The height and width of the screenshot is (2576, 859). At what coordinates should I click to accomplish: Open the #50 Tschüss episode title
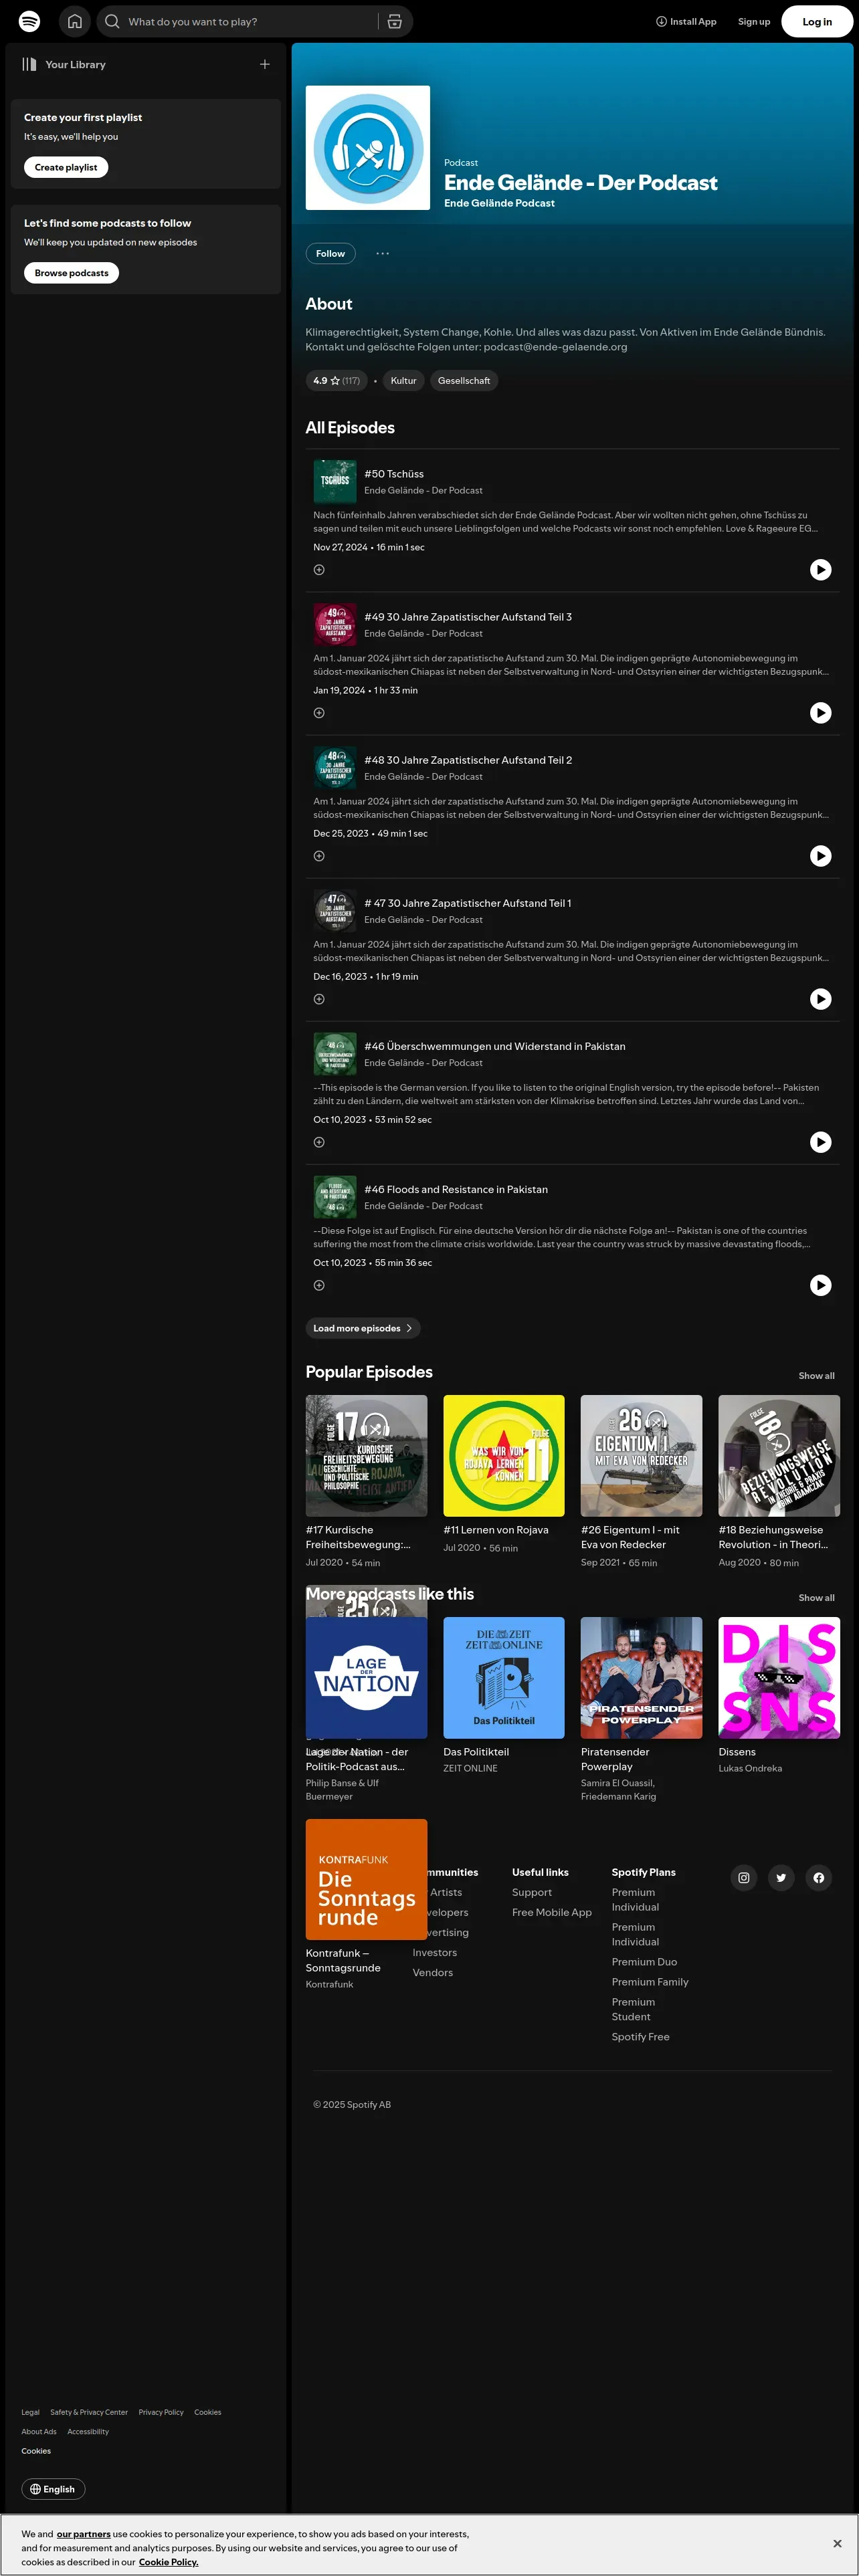394,474
